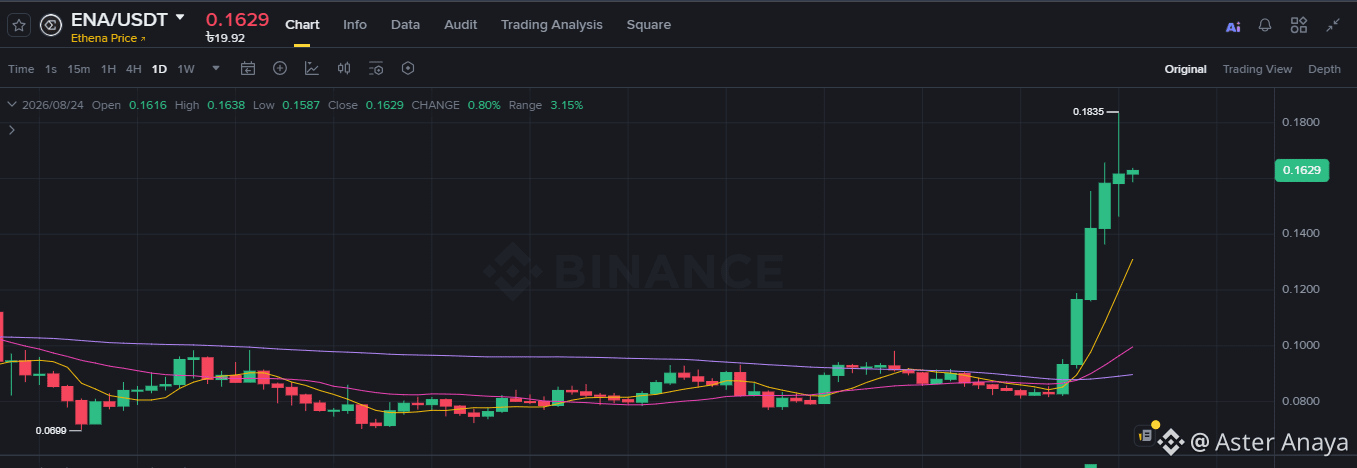Switch to Trading View chart
This screenshot has width=1357, height=468.
pyautogui.click(x=1257, y=69)
